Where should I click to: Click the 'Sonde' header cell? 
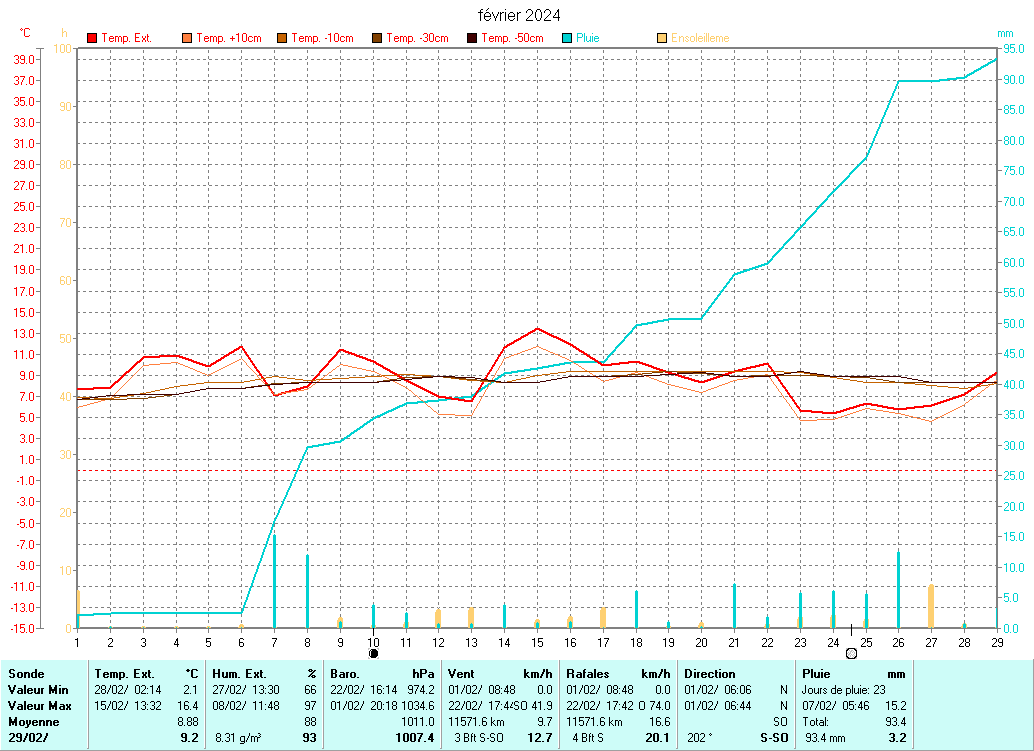pos(26,674)
